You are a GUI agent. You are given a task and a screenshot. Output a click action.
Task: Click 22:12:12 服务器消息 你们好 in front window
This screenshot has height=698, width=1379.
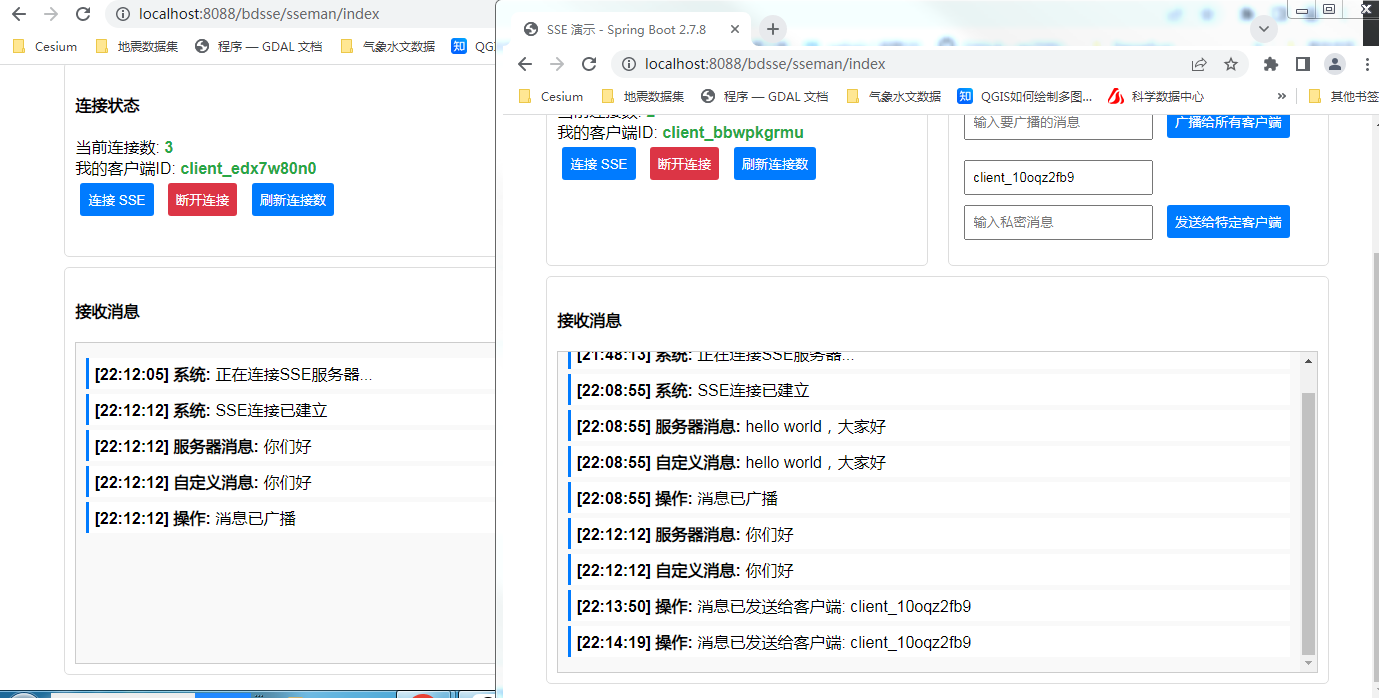point(929,534)
